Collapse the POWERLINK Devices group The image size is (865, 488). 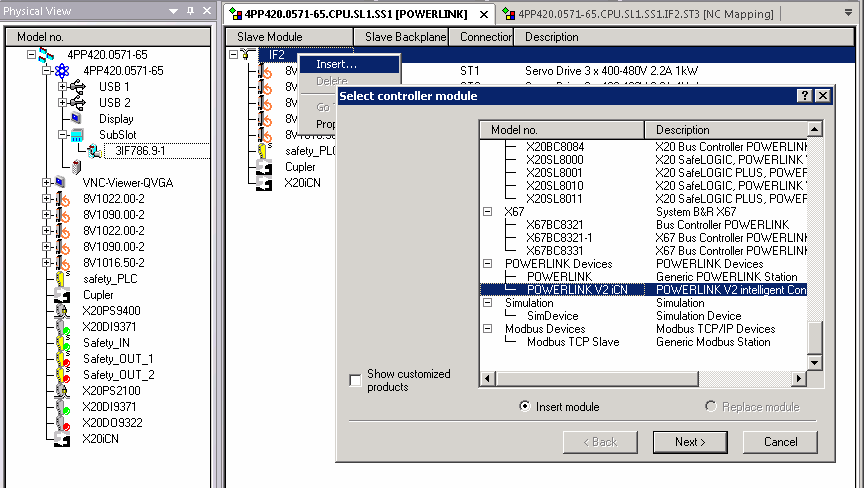tap(488, 264)
